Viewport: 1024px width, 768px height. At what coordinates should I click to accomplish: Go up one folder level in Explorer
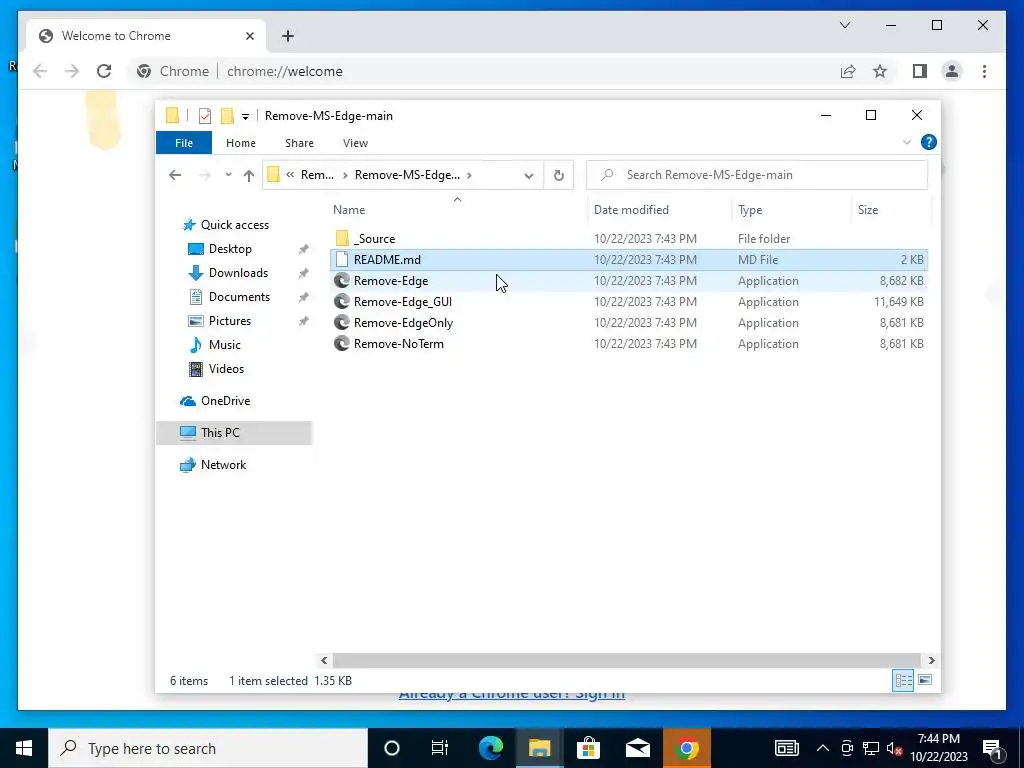coord(249,175)
